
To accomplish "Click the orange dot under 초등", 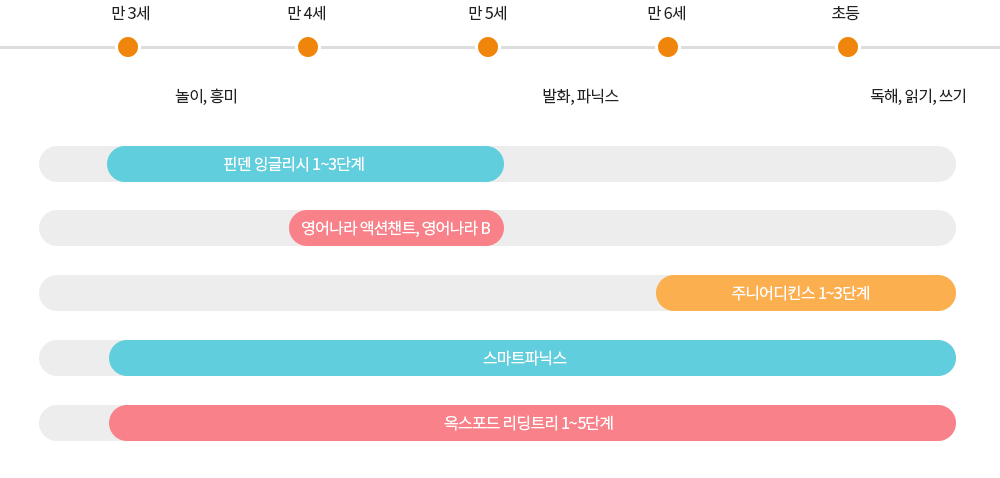I will click(848, 47).
